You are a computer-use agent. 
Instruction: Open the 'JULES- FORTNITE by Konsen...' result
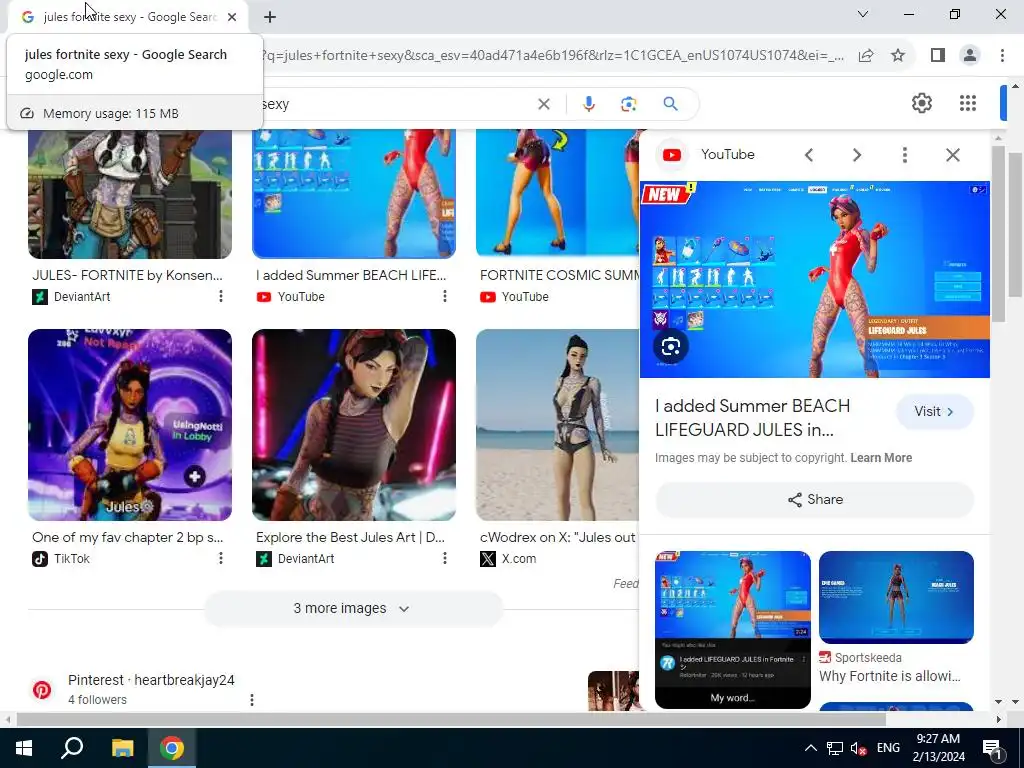(x=127, y=276)
